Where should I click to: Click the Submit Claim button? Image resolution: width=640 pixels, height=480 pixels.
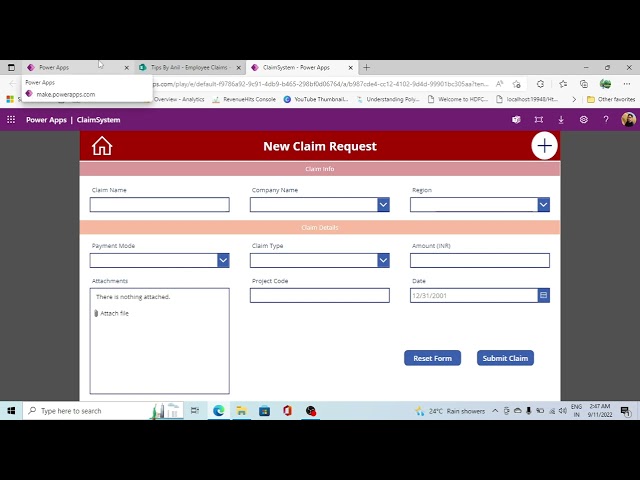505,358
